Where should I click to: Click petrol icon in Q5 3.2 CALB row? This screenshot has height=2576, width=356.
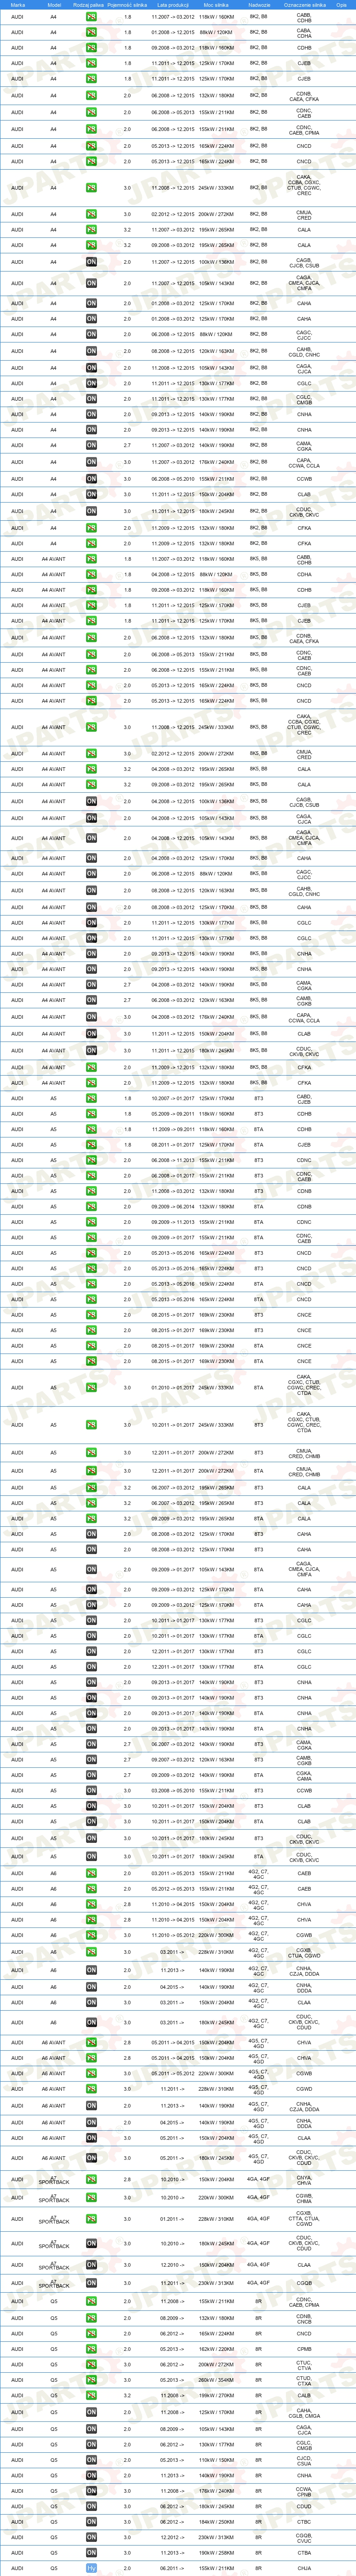91,2395
